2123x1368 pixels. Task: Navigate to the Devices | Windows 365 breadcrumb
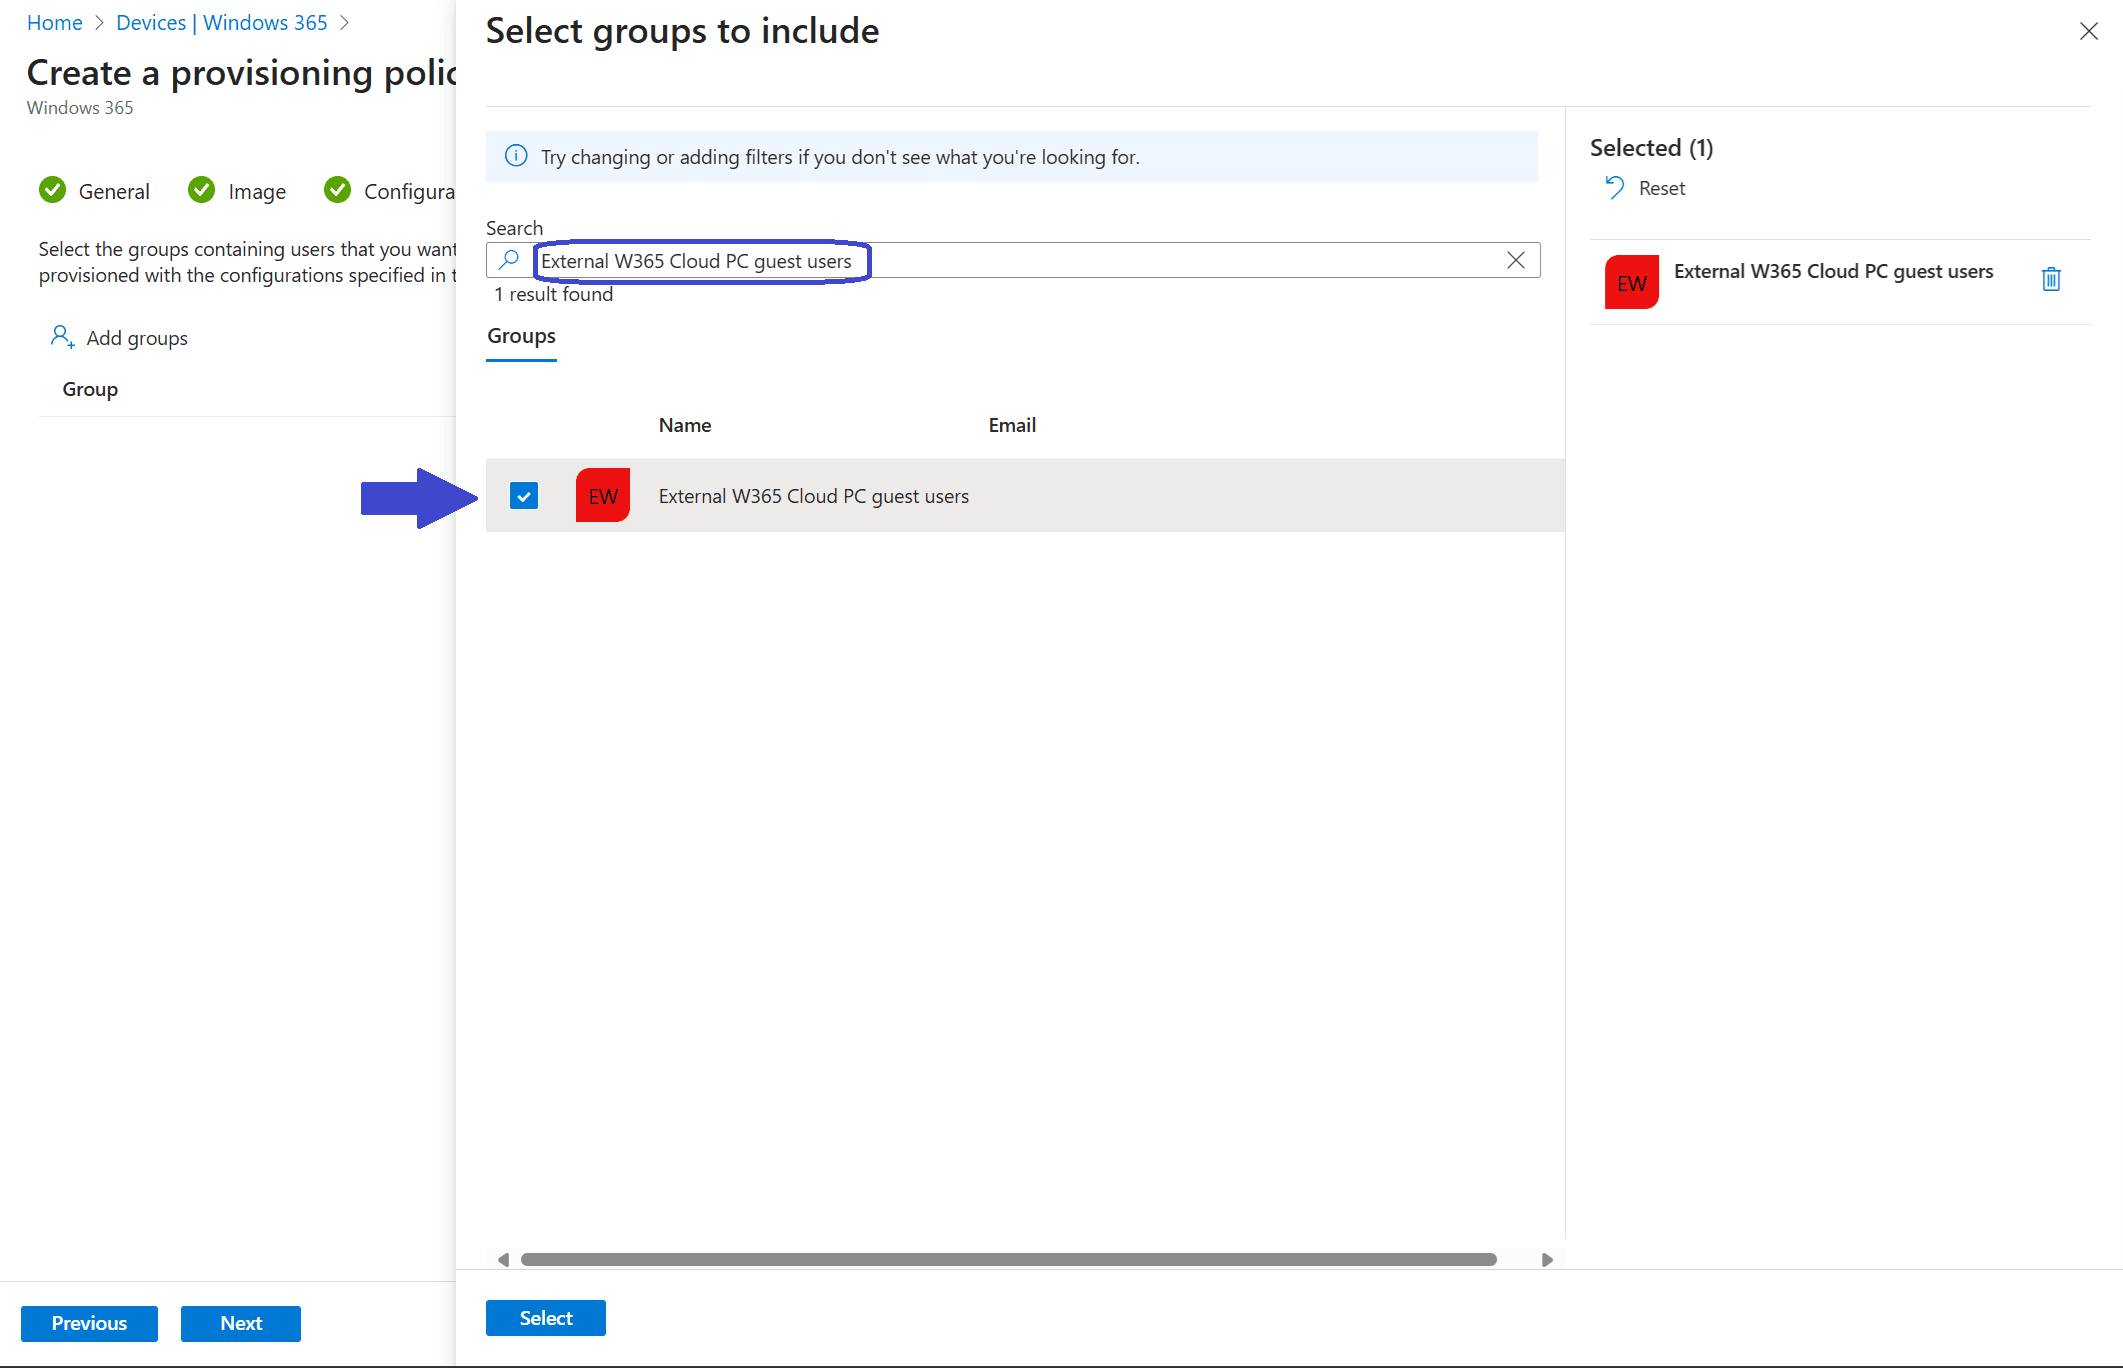tap(221, 22)
